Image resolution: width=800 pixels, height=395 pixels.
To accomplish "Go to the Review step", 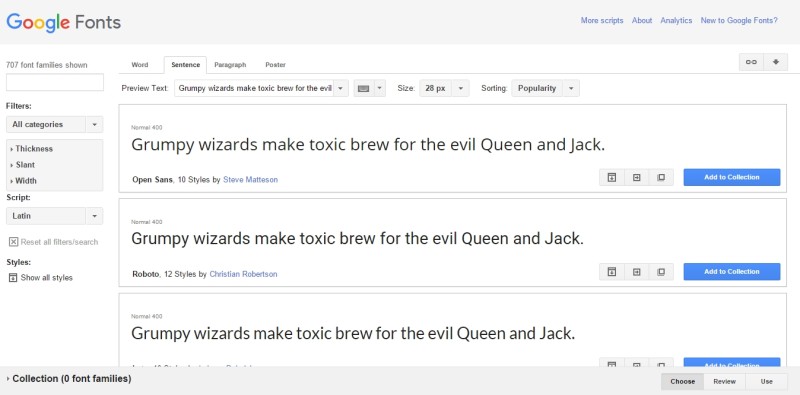I will pyautogui.click(x=724, y=381).
